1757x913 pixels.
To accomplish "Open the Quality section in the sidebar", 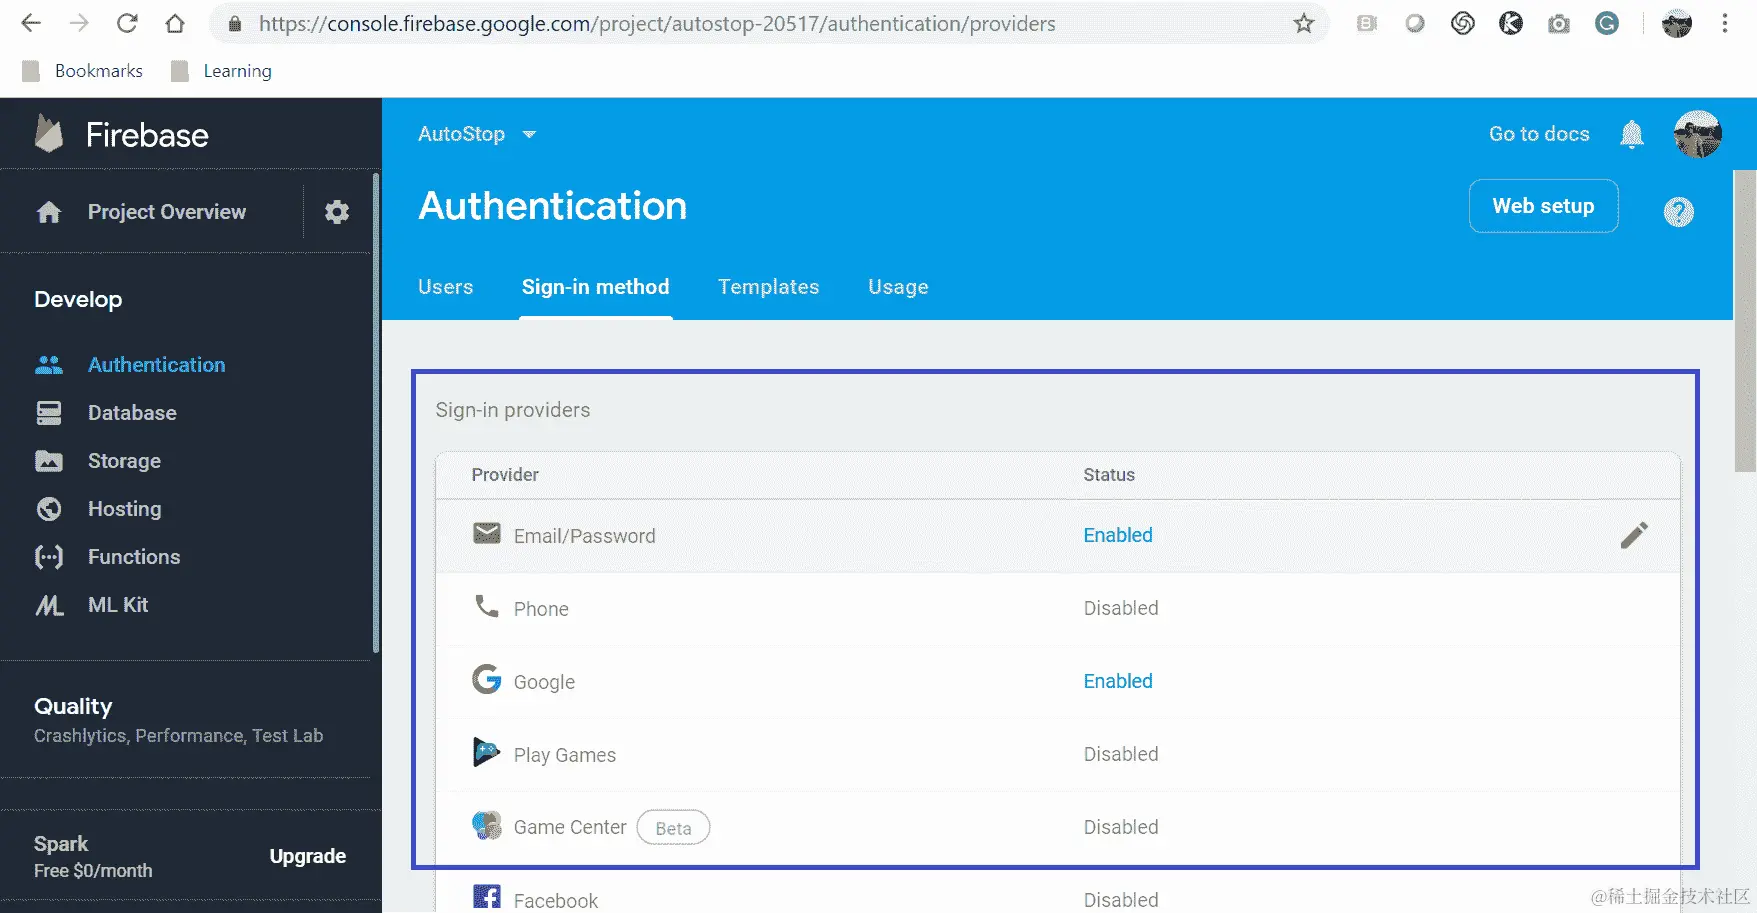I will click(x=73, y=707).
